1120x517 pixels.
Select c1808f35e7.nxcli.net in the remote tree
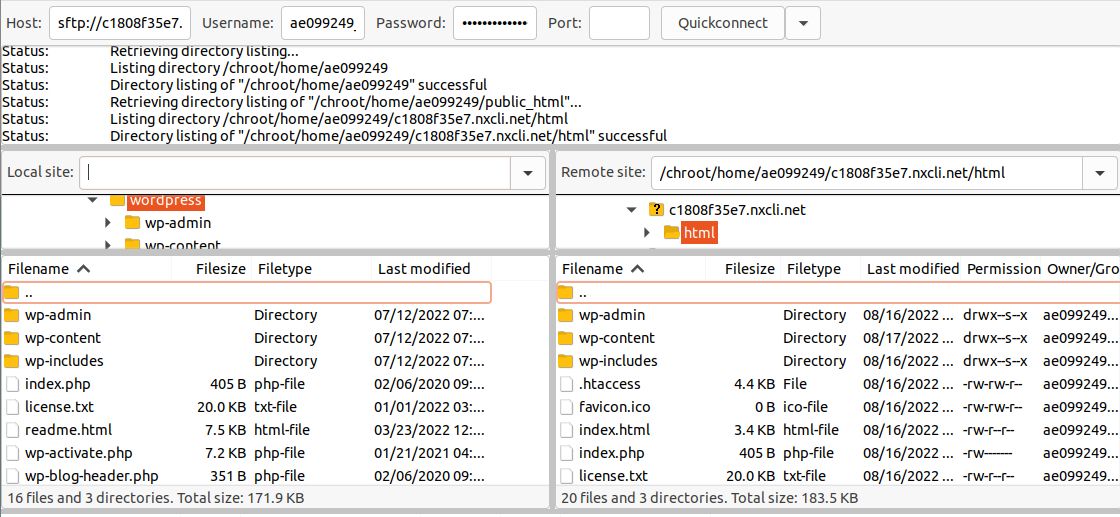click(737, 210)
